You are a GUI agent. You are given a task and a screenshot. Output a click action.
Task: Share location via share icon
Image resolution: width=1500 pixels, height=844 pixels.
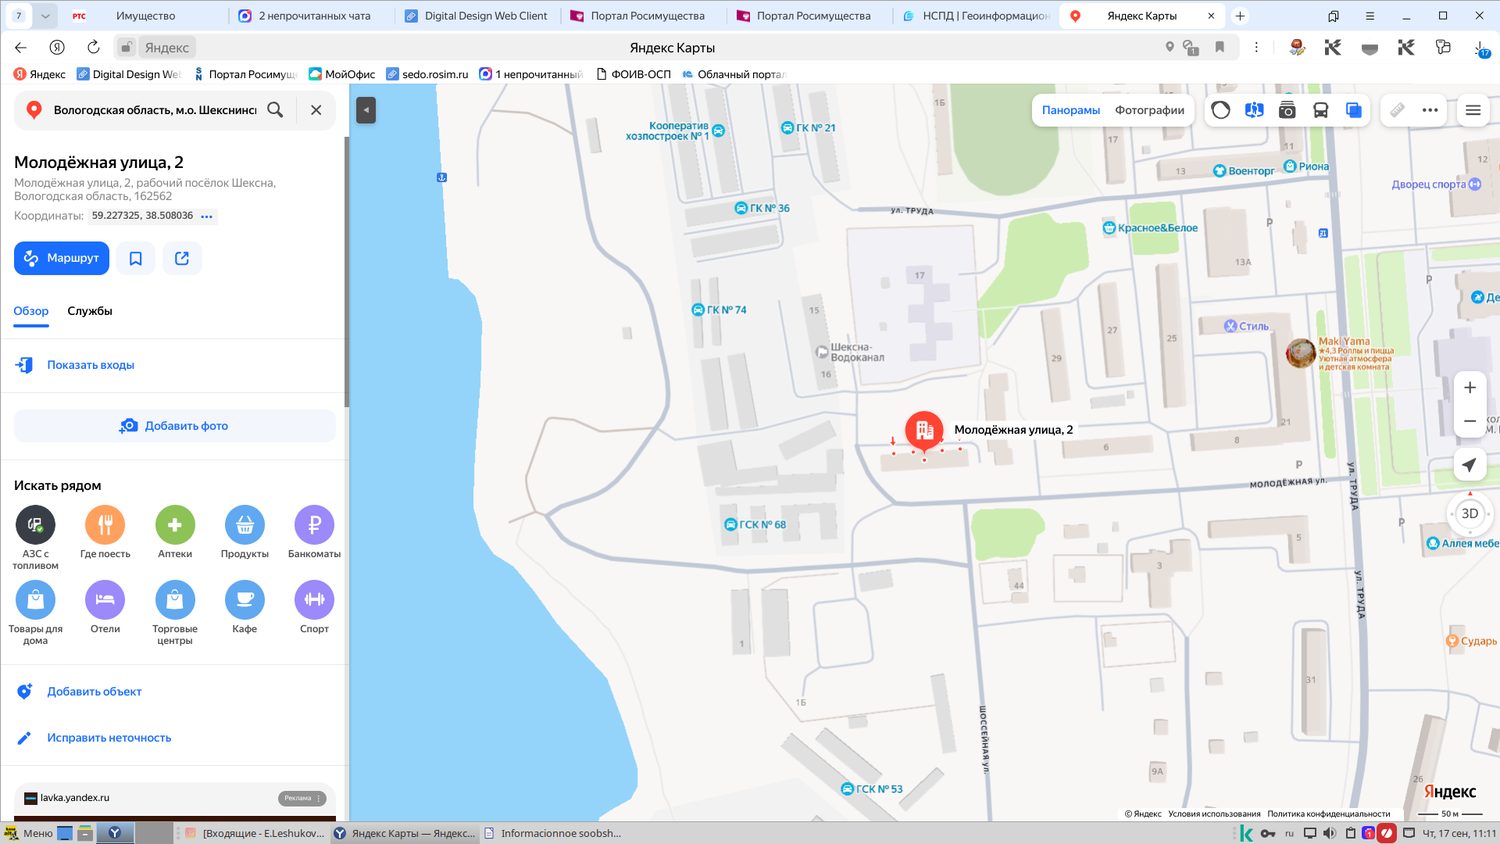tap(182, 258)
